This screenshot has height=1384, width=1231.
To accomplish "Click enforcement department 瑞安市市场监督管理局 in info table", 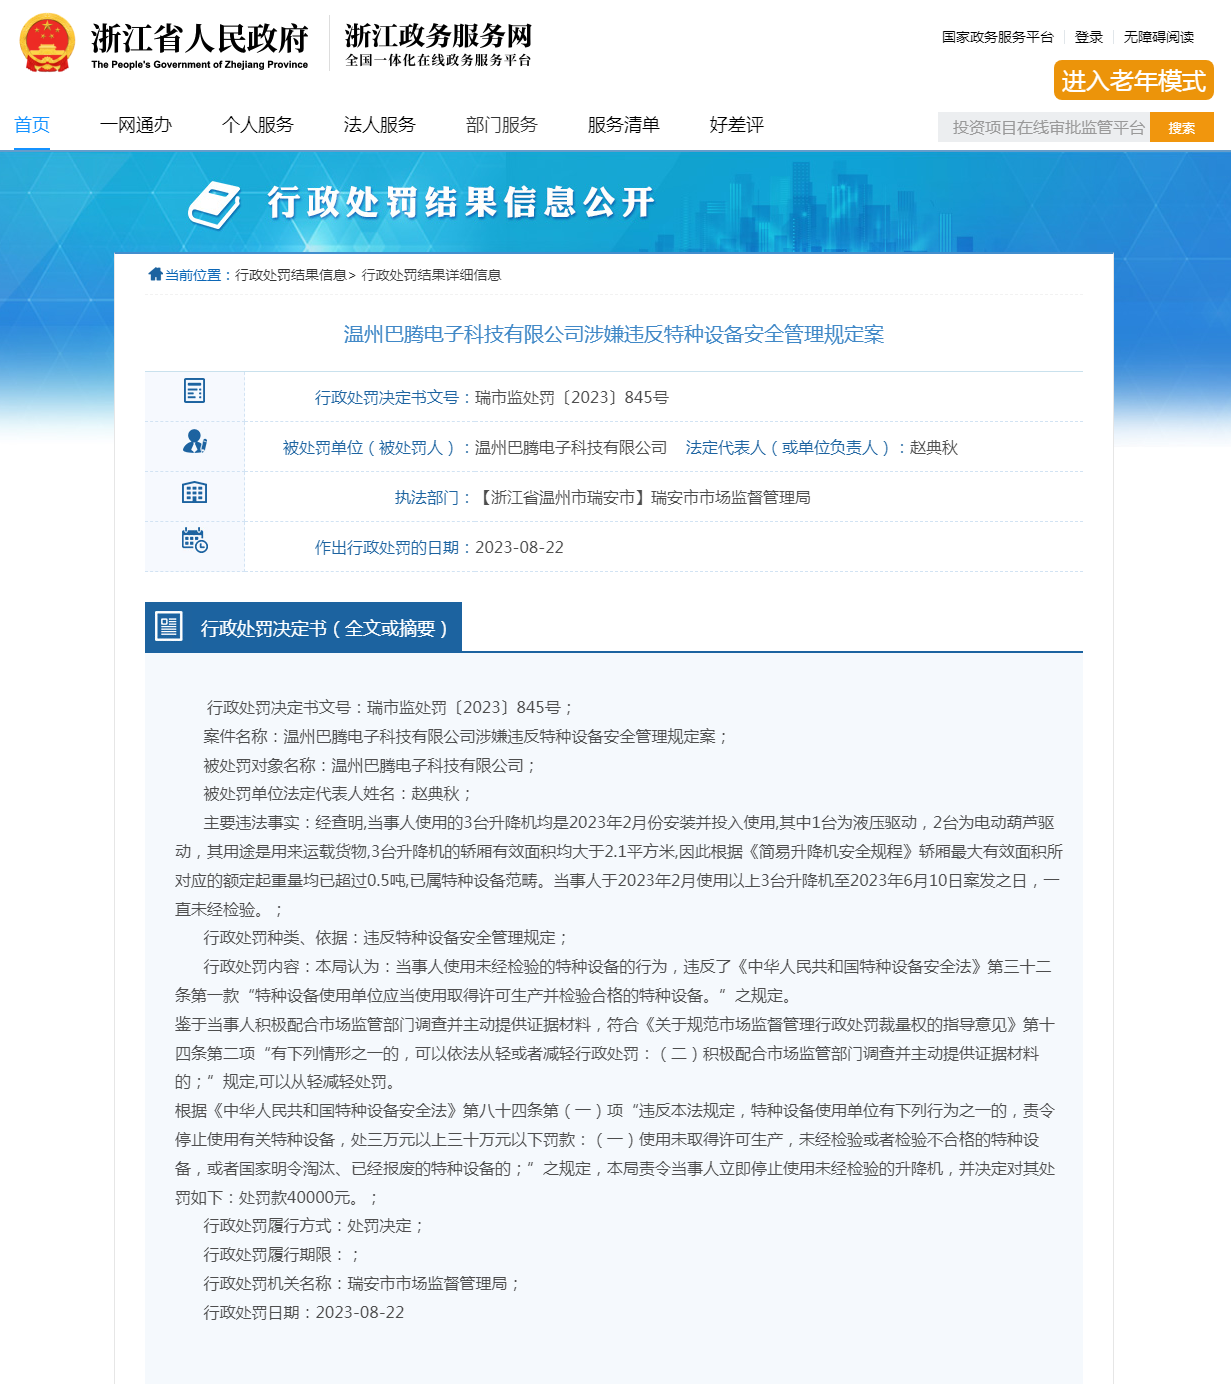I will [x=731, y=497].
